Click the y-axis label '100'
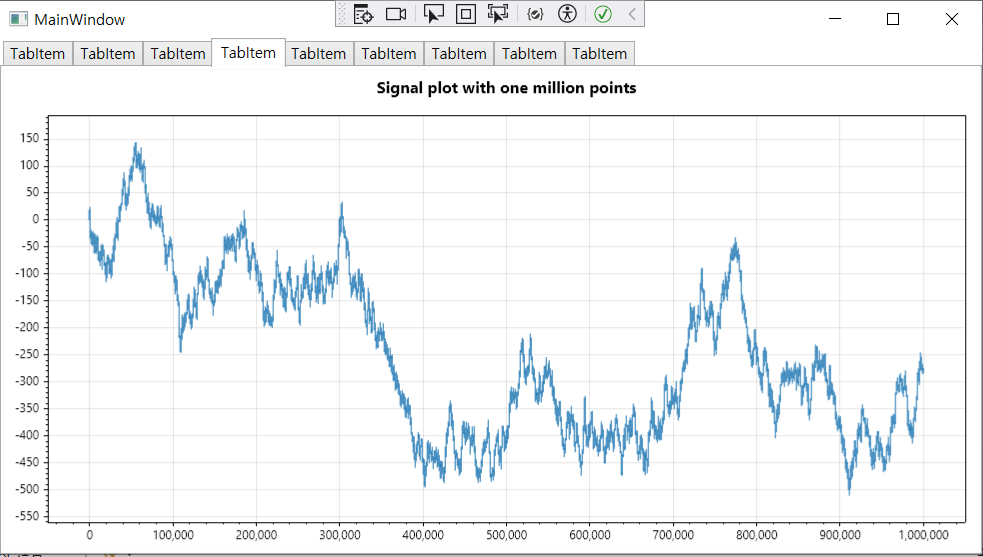This screenshot has width=983, height=557. pos(29,165)
